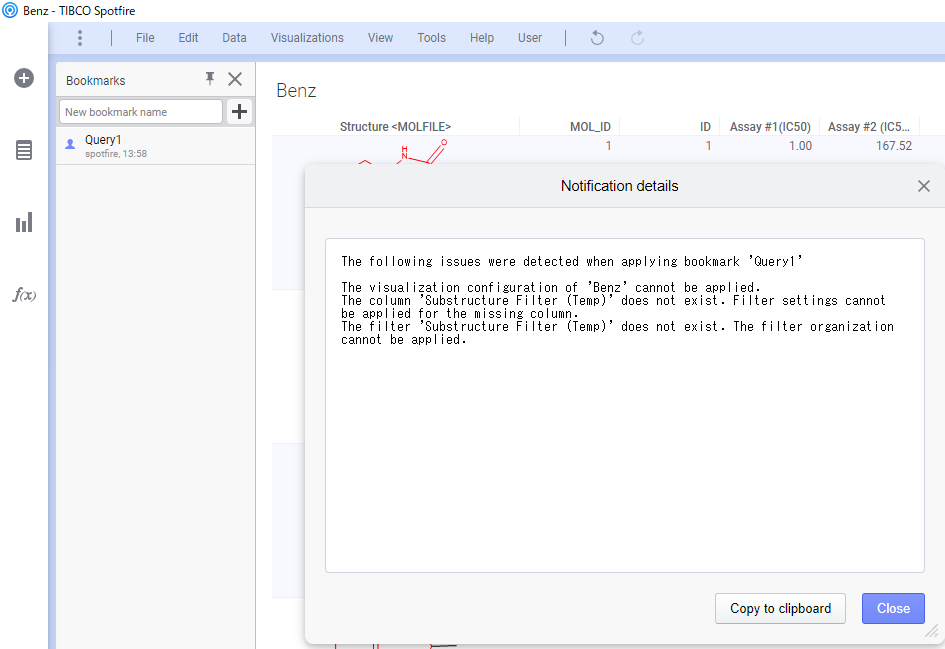Open the data table panel icon in sidebar
The image size is (945, 649).
tap(24, 150)
